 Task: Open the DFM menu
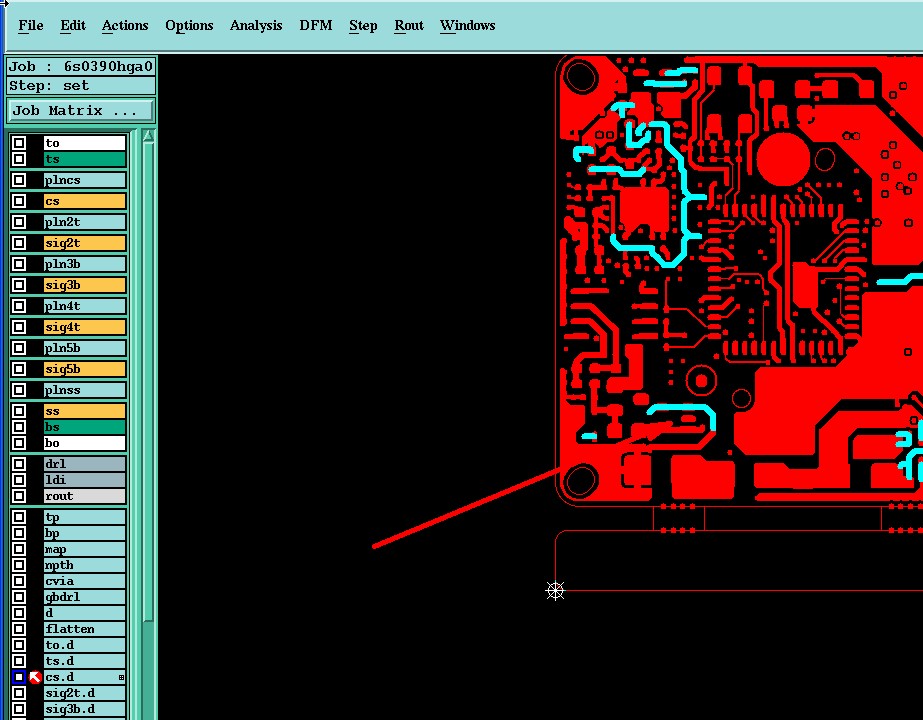[316, 26]
